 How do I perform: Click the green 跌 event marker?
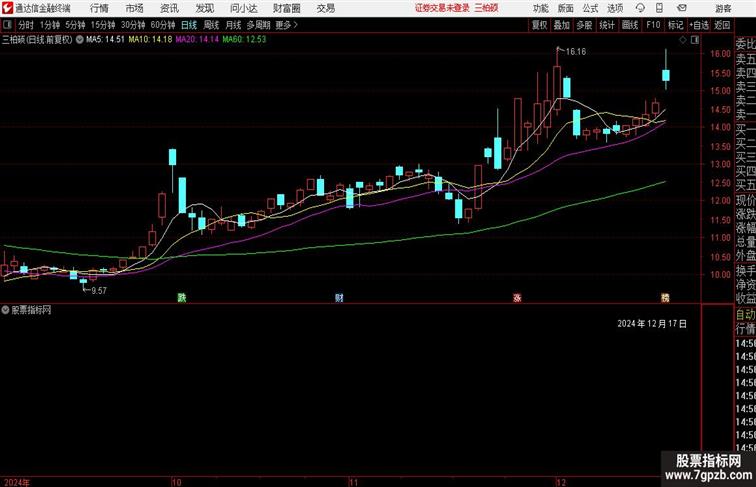click(182, 298)
